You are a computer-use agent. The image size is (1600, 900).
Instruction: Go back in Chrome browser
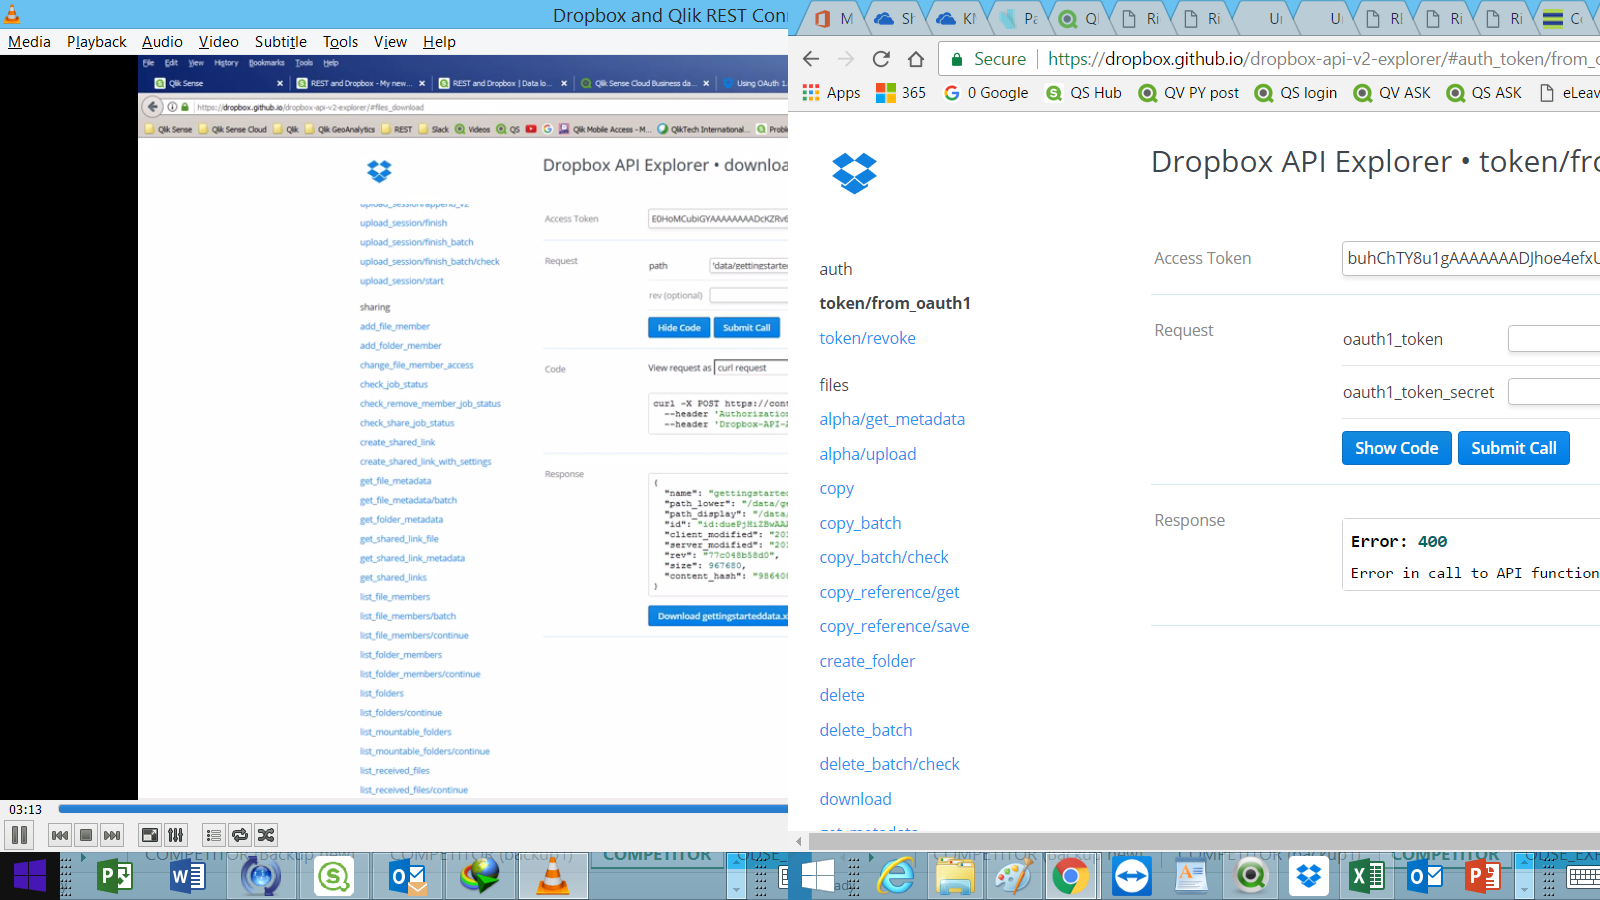pos(811,59)
